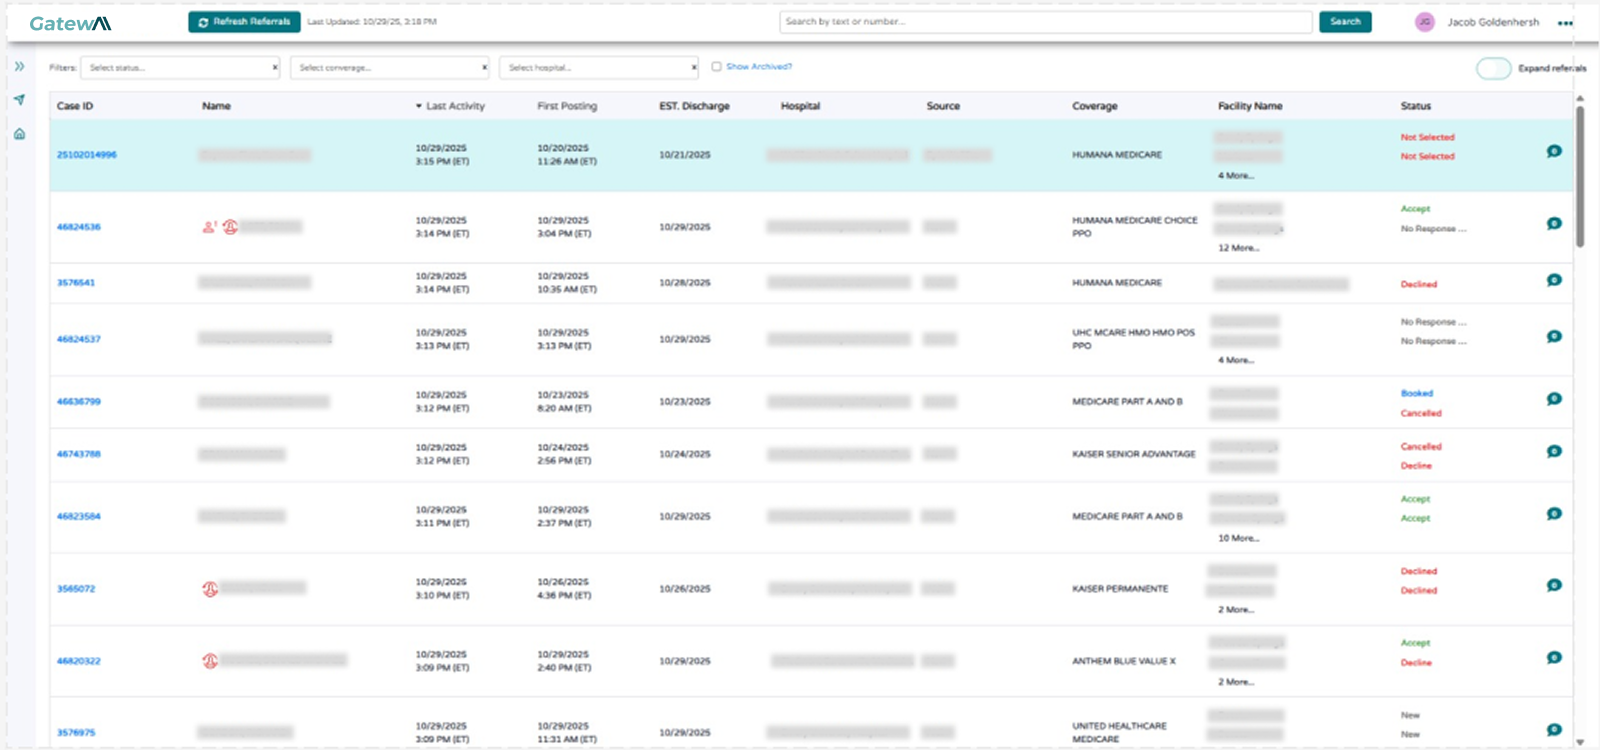Open case ID link 46636799

coord(79,402)
